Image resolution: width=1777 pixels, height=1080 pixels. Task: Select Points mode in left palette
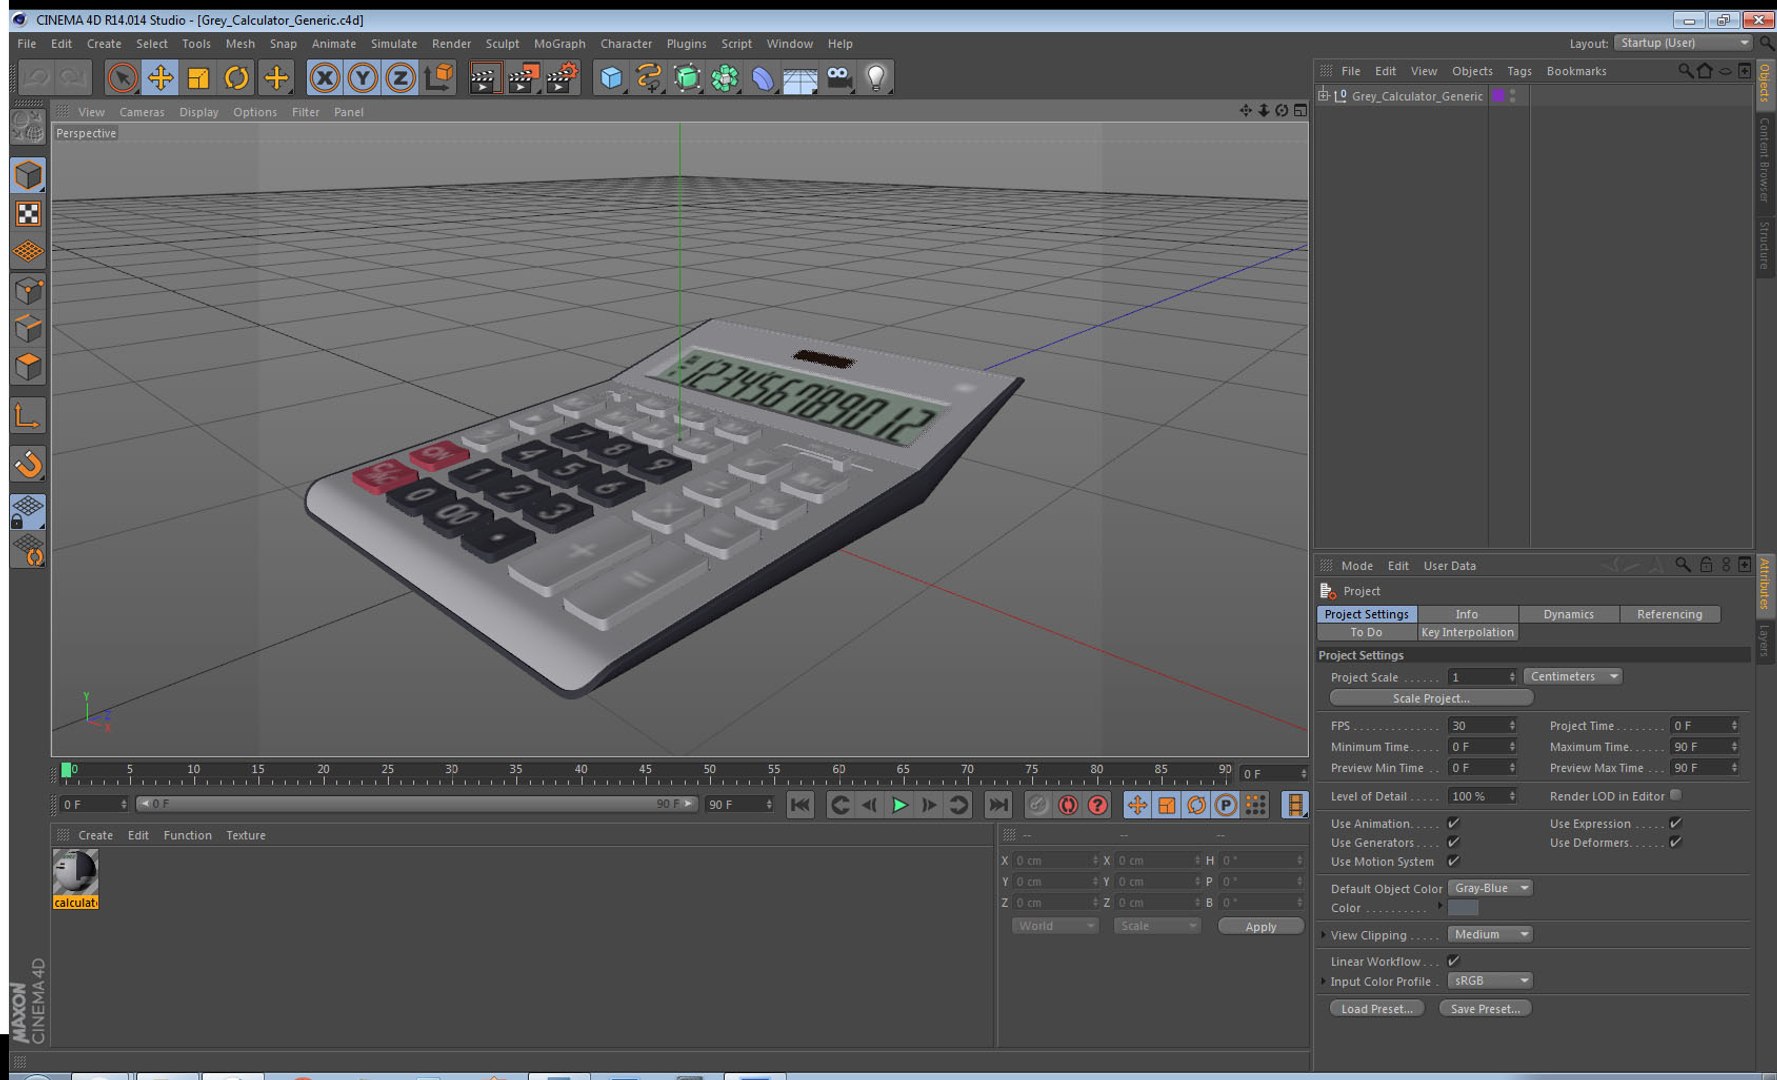28,291
